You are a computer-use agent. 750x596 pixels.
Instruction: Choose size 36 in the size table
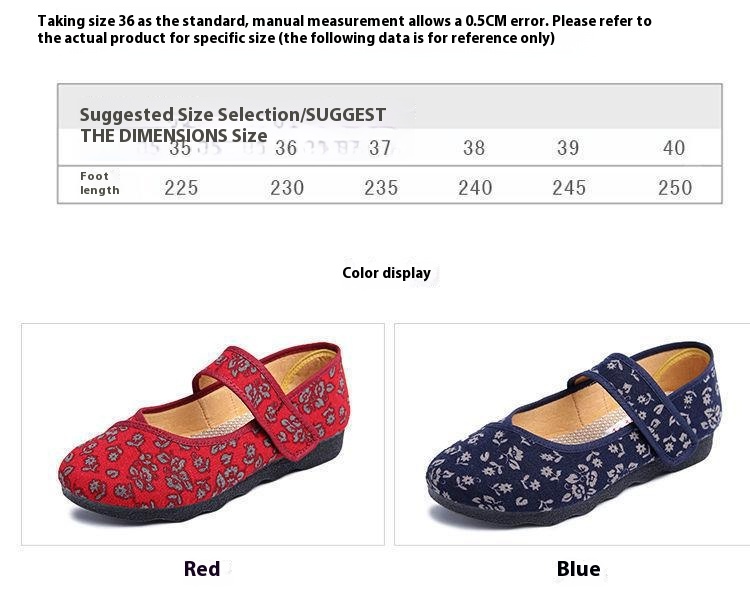click(x=286, y=149)
